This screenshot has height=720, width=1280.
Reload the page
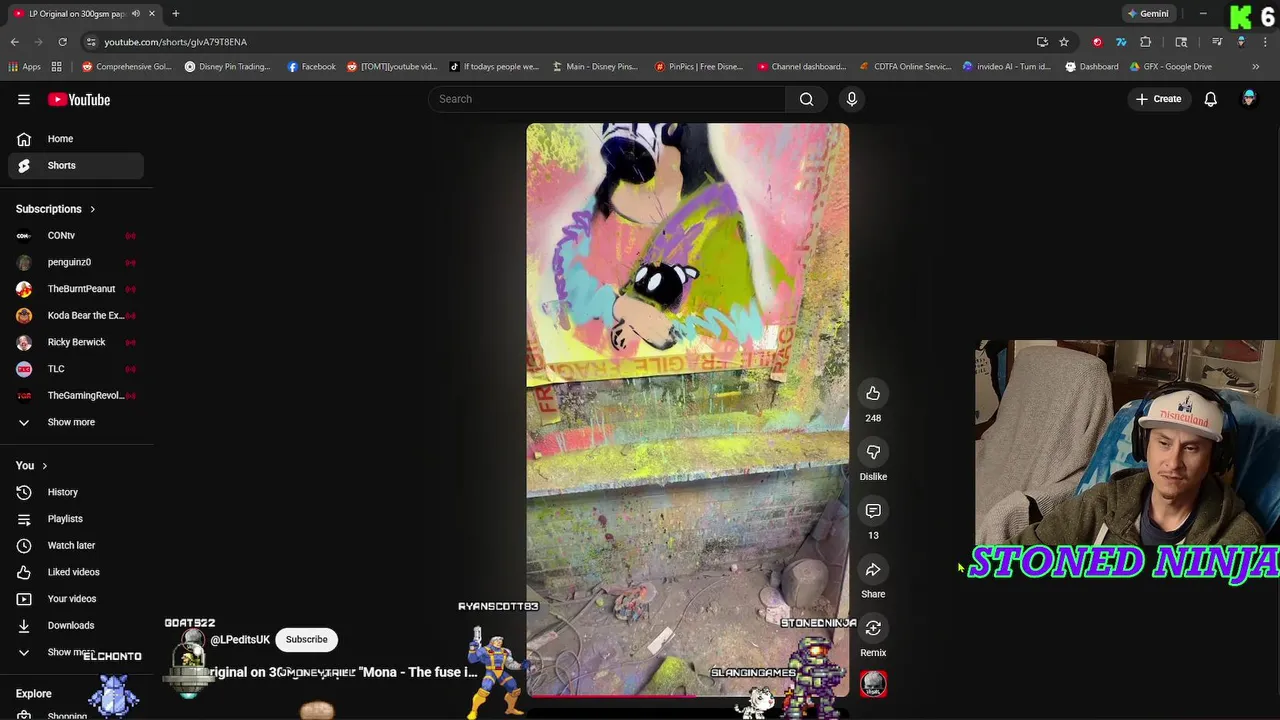coord(62,42)
